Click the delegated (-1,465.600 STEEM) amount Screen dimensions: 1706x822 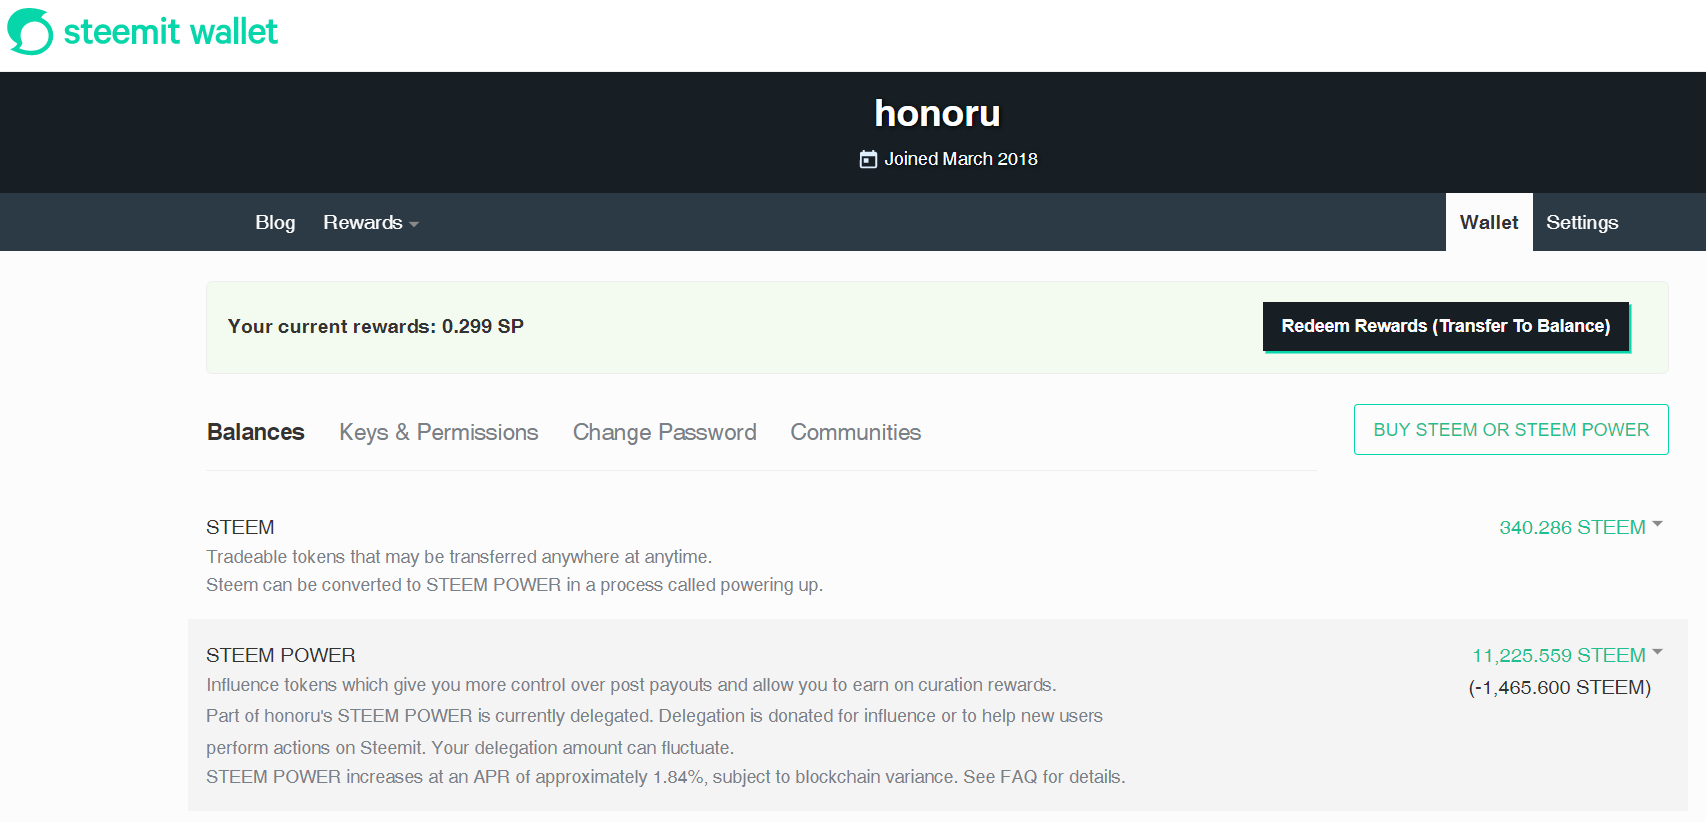(x=1559, y=687)
